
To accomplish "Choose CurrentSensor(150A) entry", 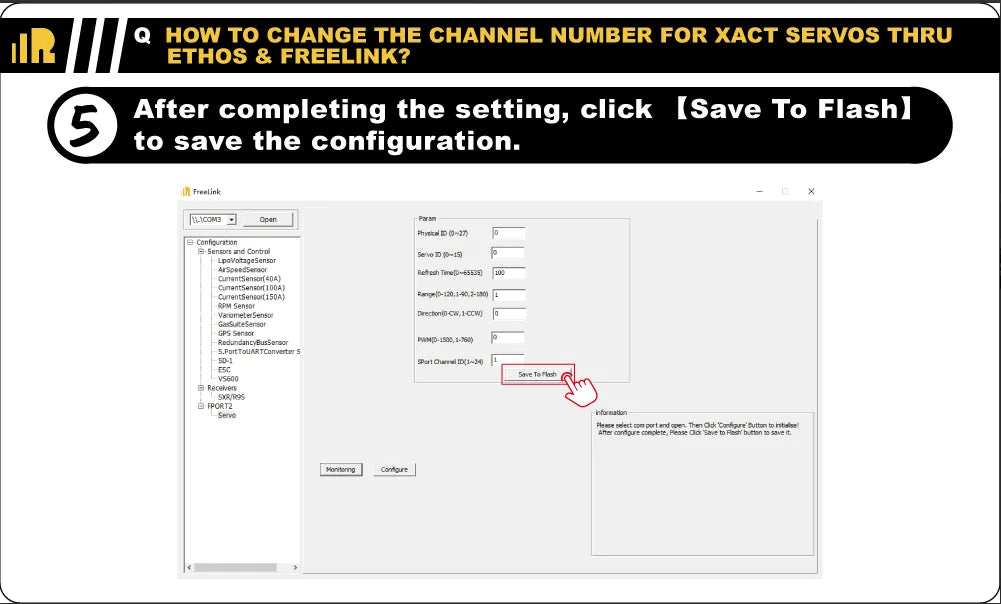I will [x=252, y=297].
